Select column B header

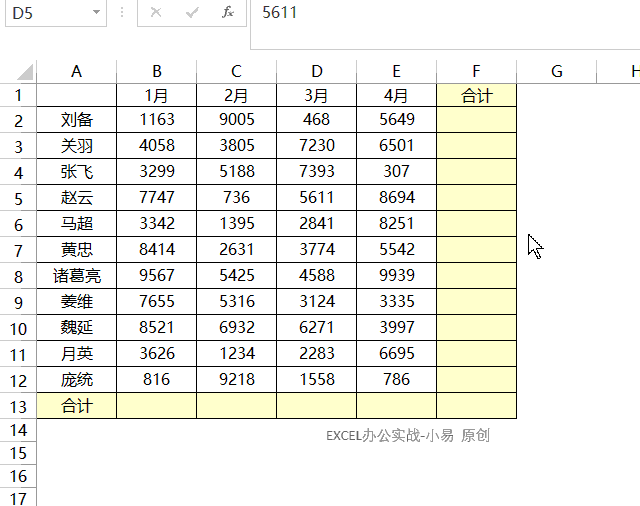[156, 71]
